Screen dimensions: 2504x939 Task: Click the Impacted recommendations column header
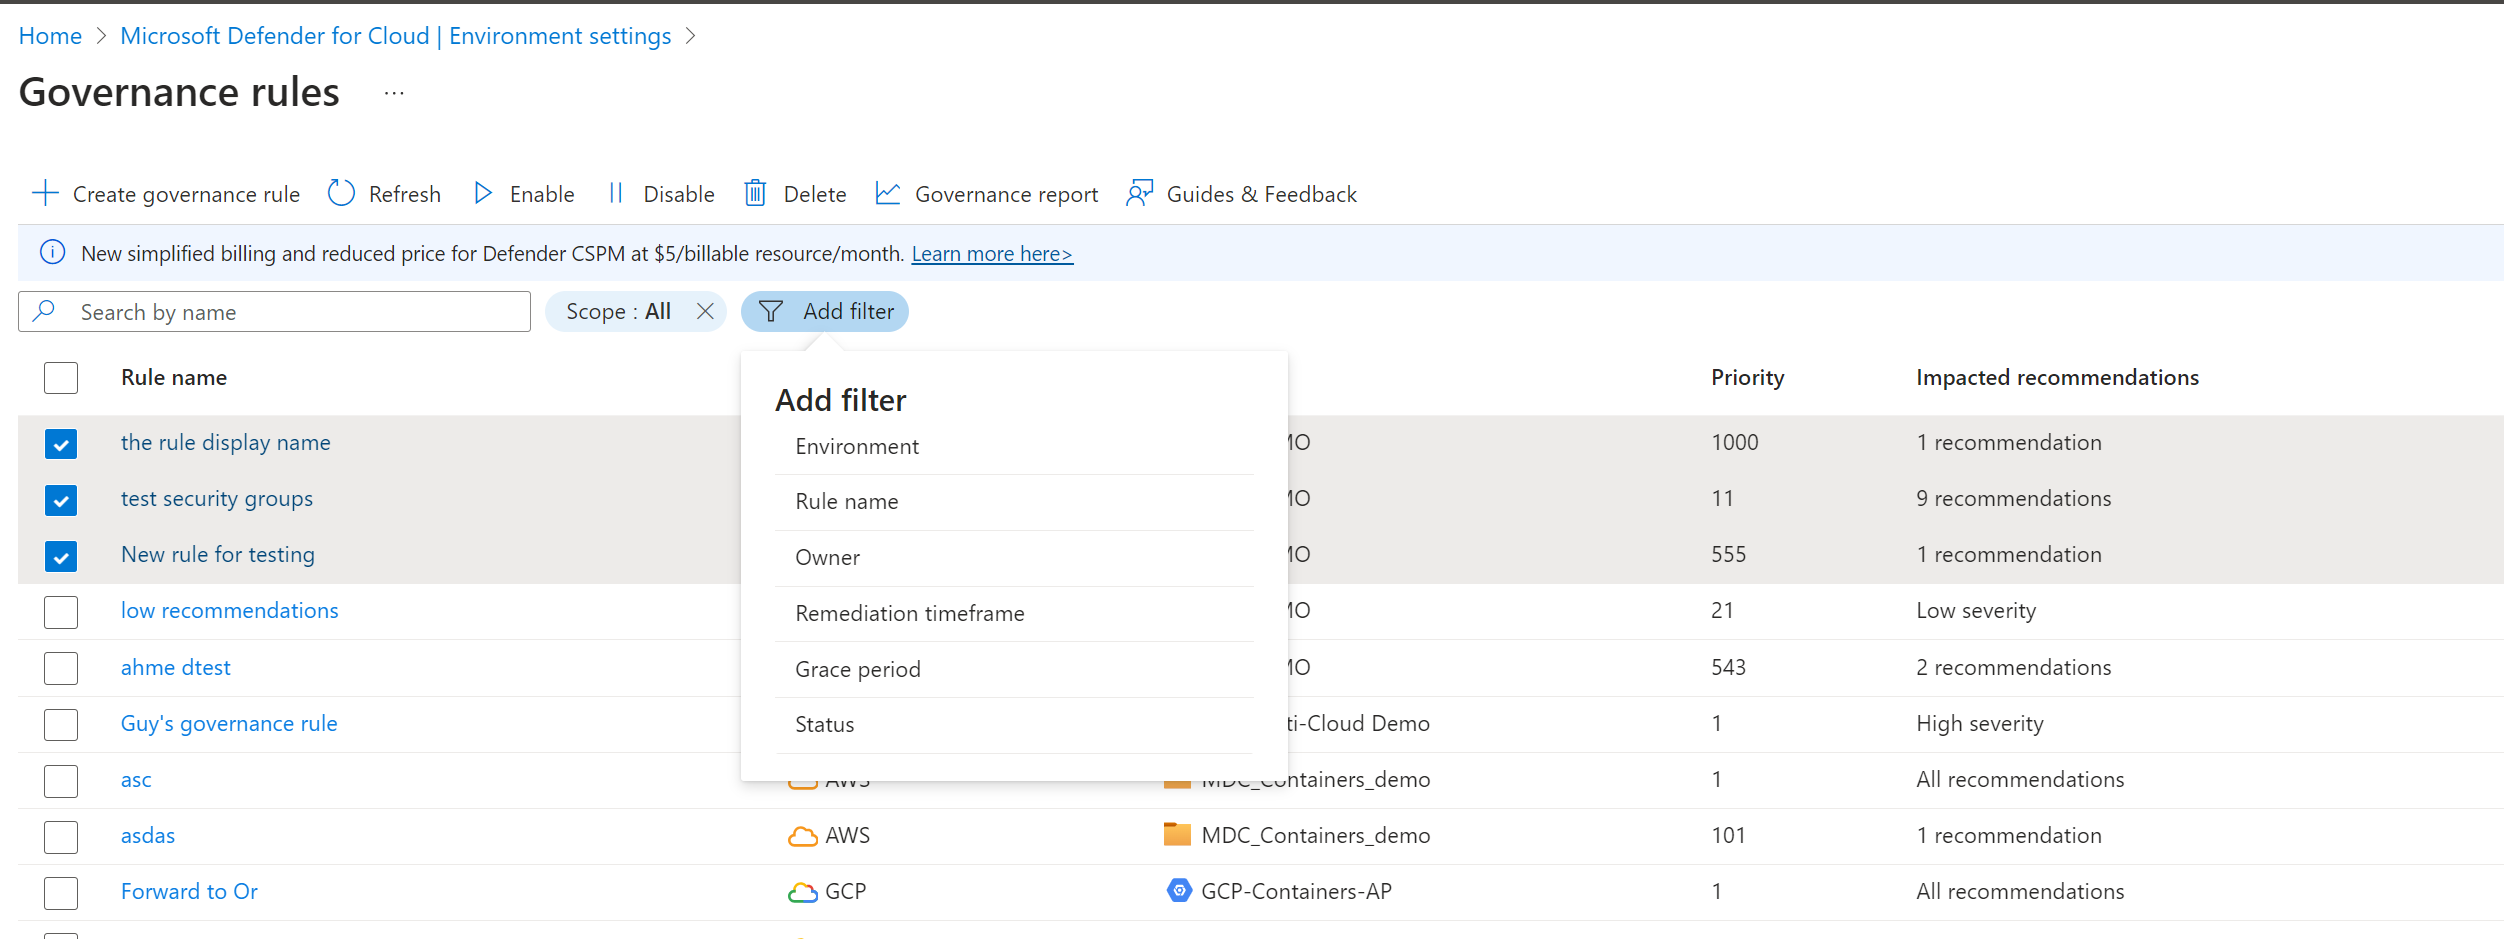(x=2057, y=377)
